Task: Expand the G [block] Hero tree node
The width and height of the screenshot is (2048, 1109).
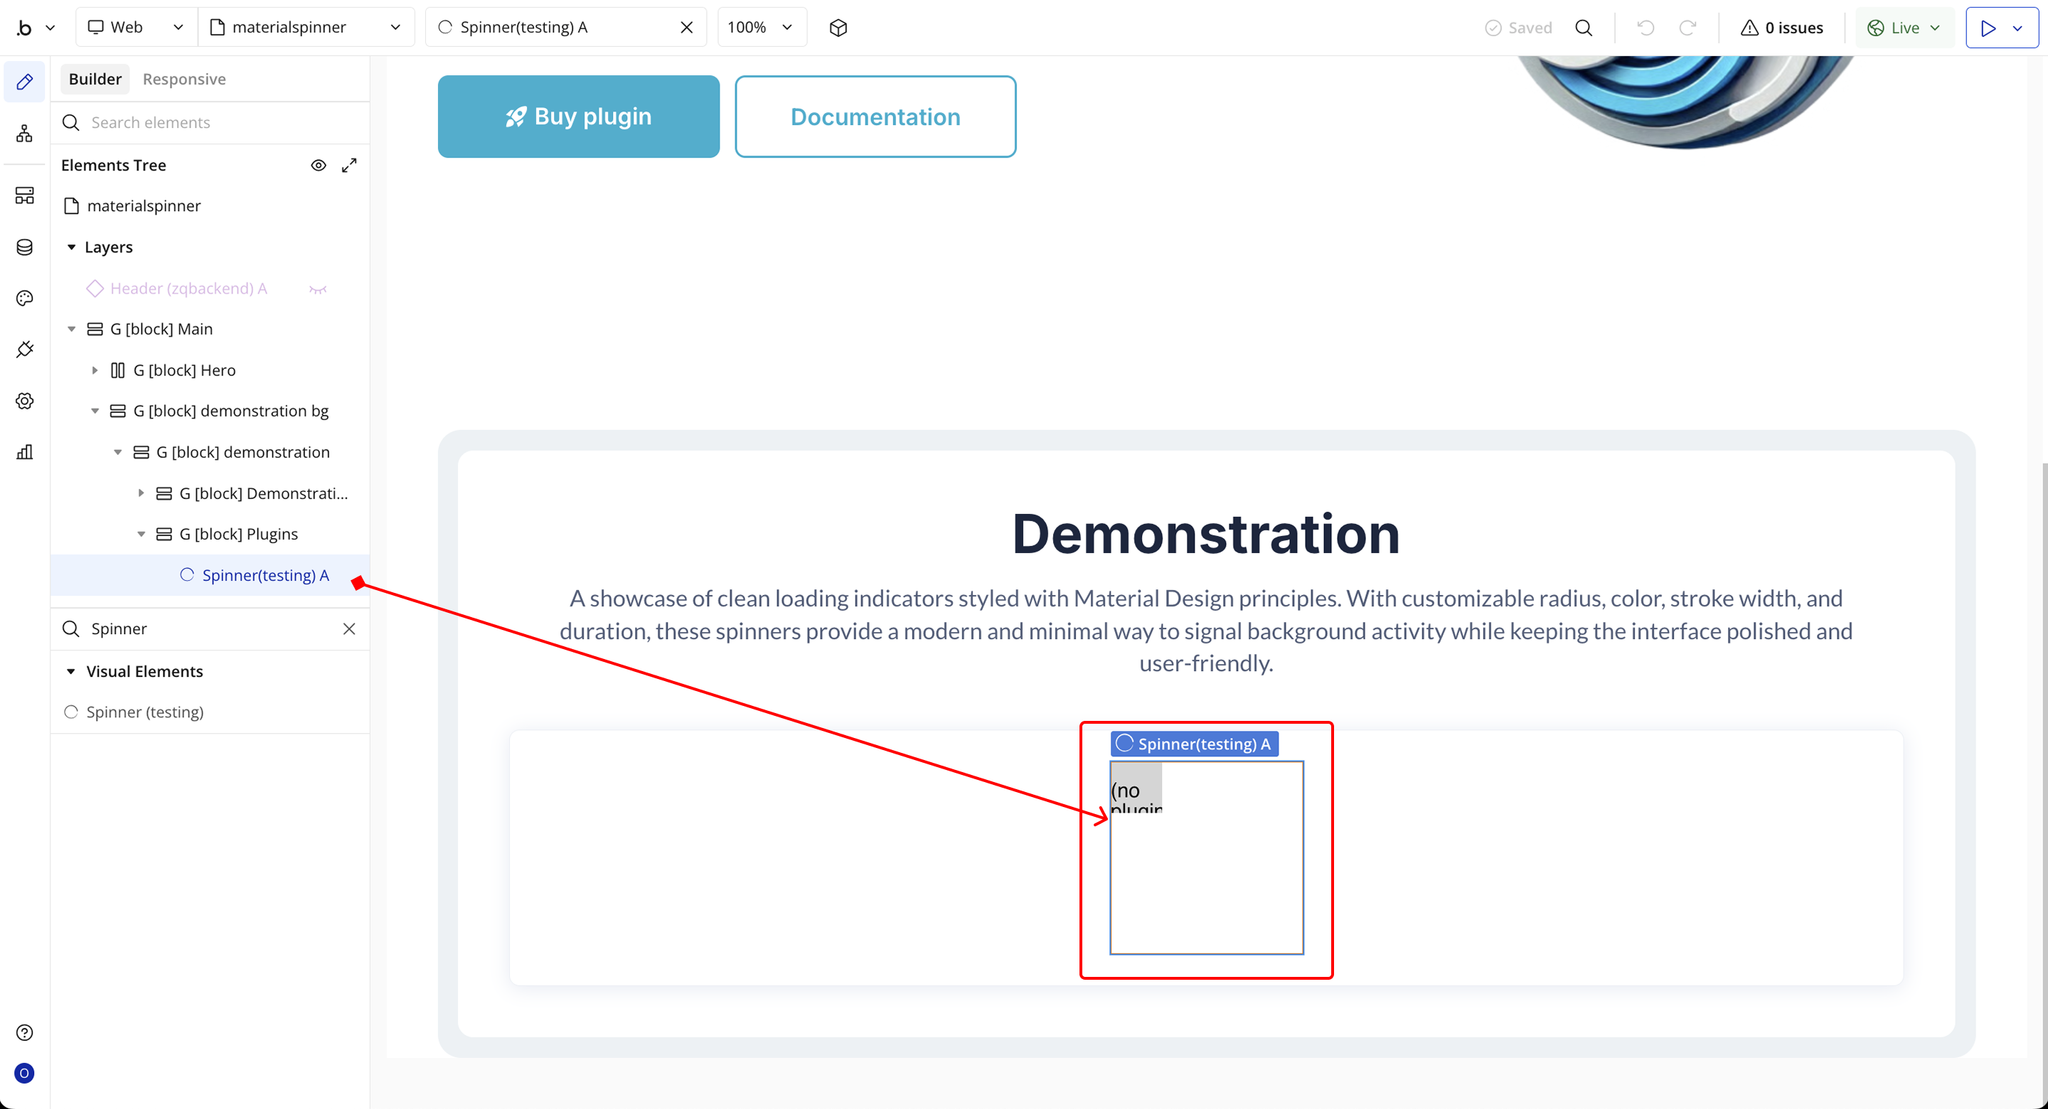Action: click(95, 370)
